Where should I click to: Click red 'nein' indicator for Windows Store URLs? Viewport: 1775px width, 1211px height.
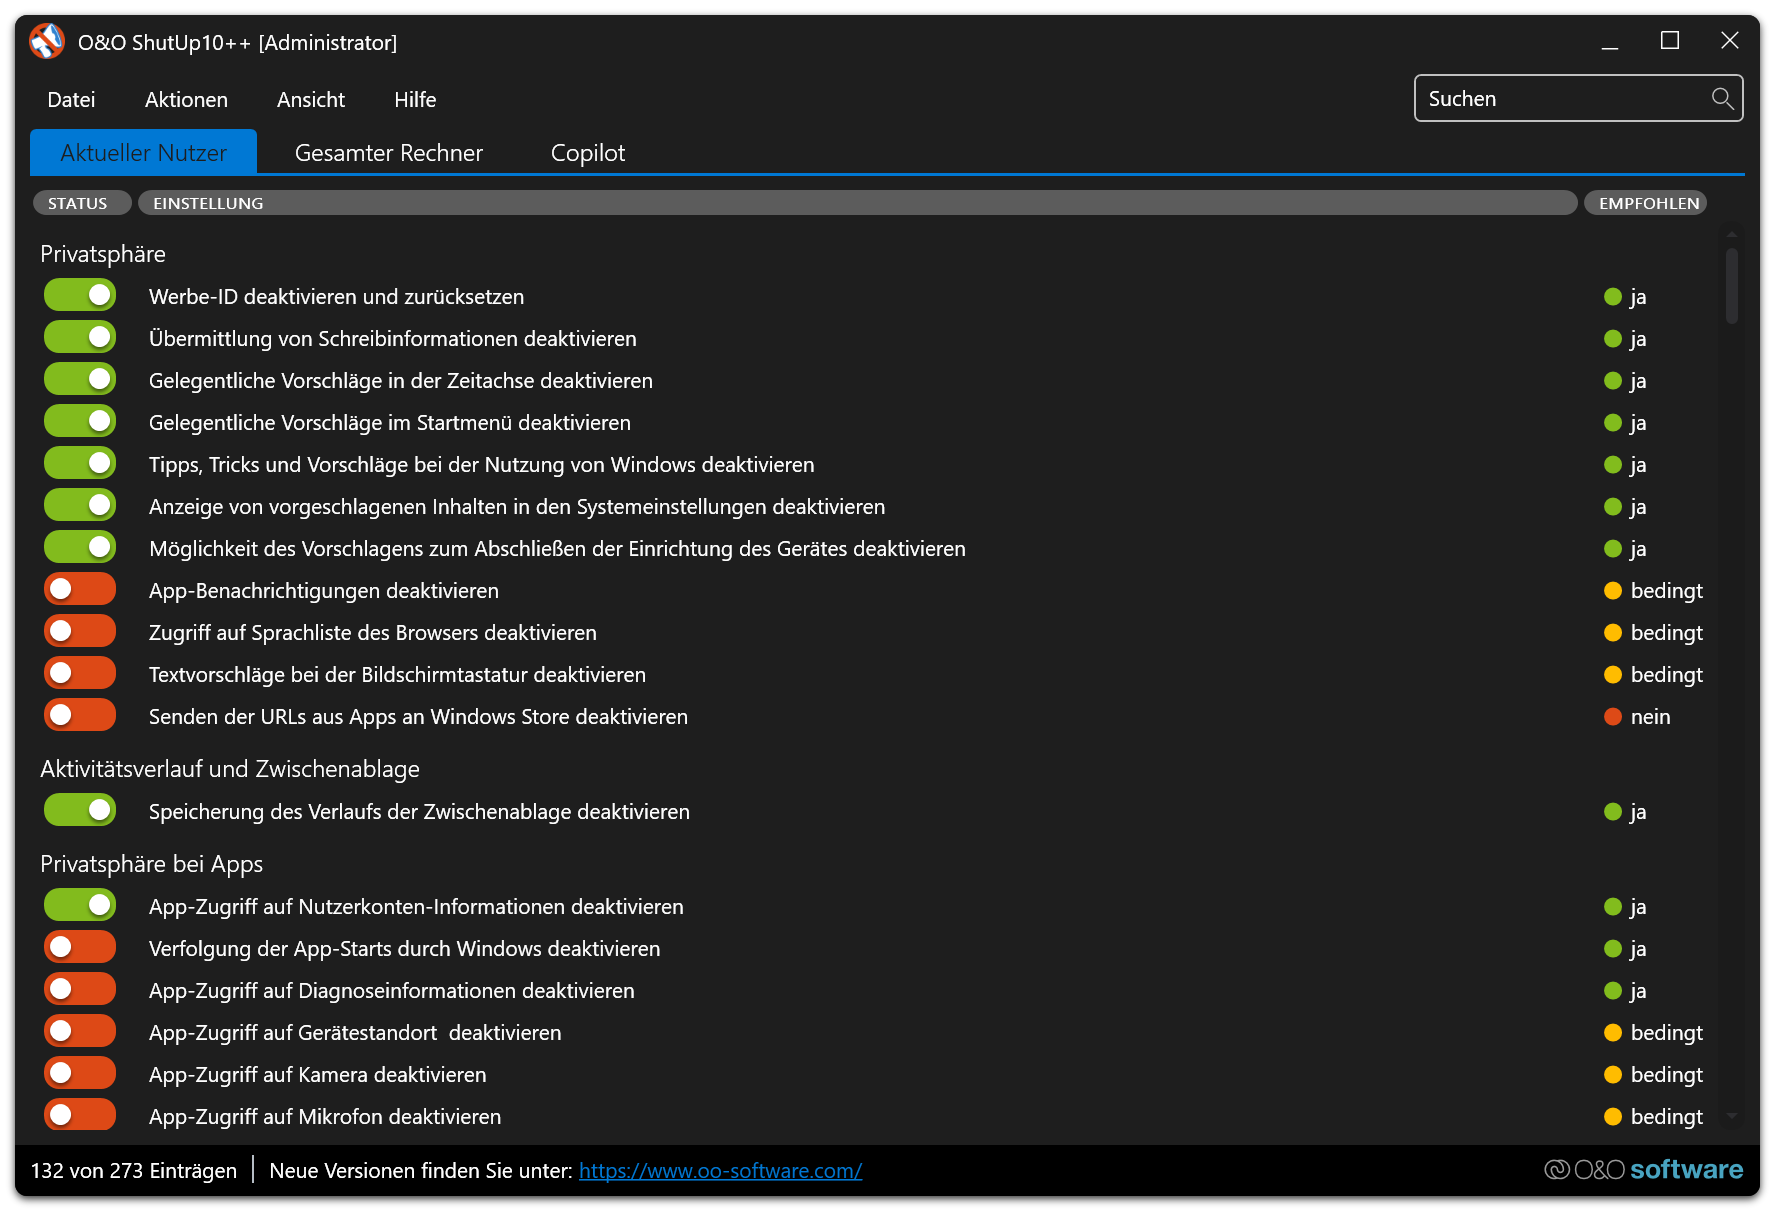click(1612, 717)
